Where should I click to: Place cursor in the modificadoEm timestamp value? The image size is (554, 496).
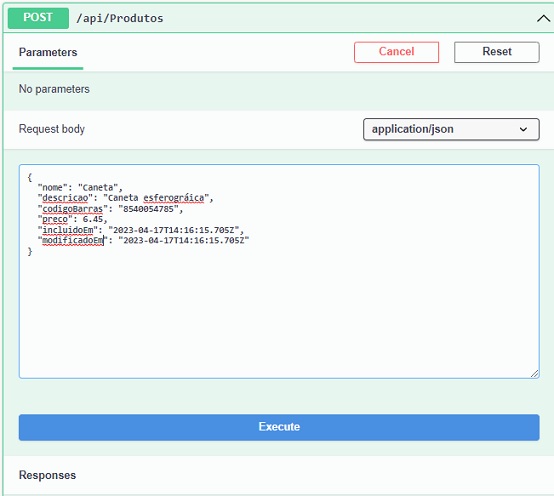(x=184, y=241)
